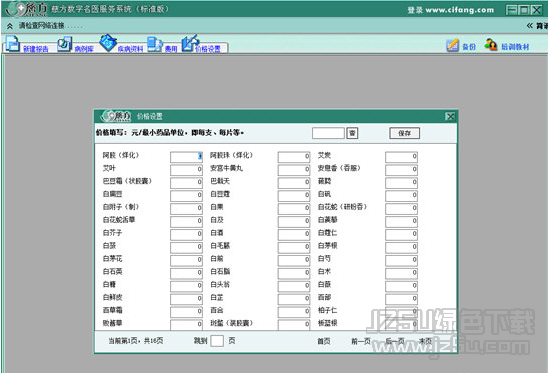Click the 保存 save button
This screenshot has height=373, width=548.
tap(405, 133)
